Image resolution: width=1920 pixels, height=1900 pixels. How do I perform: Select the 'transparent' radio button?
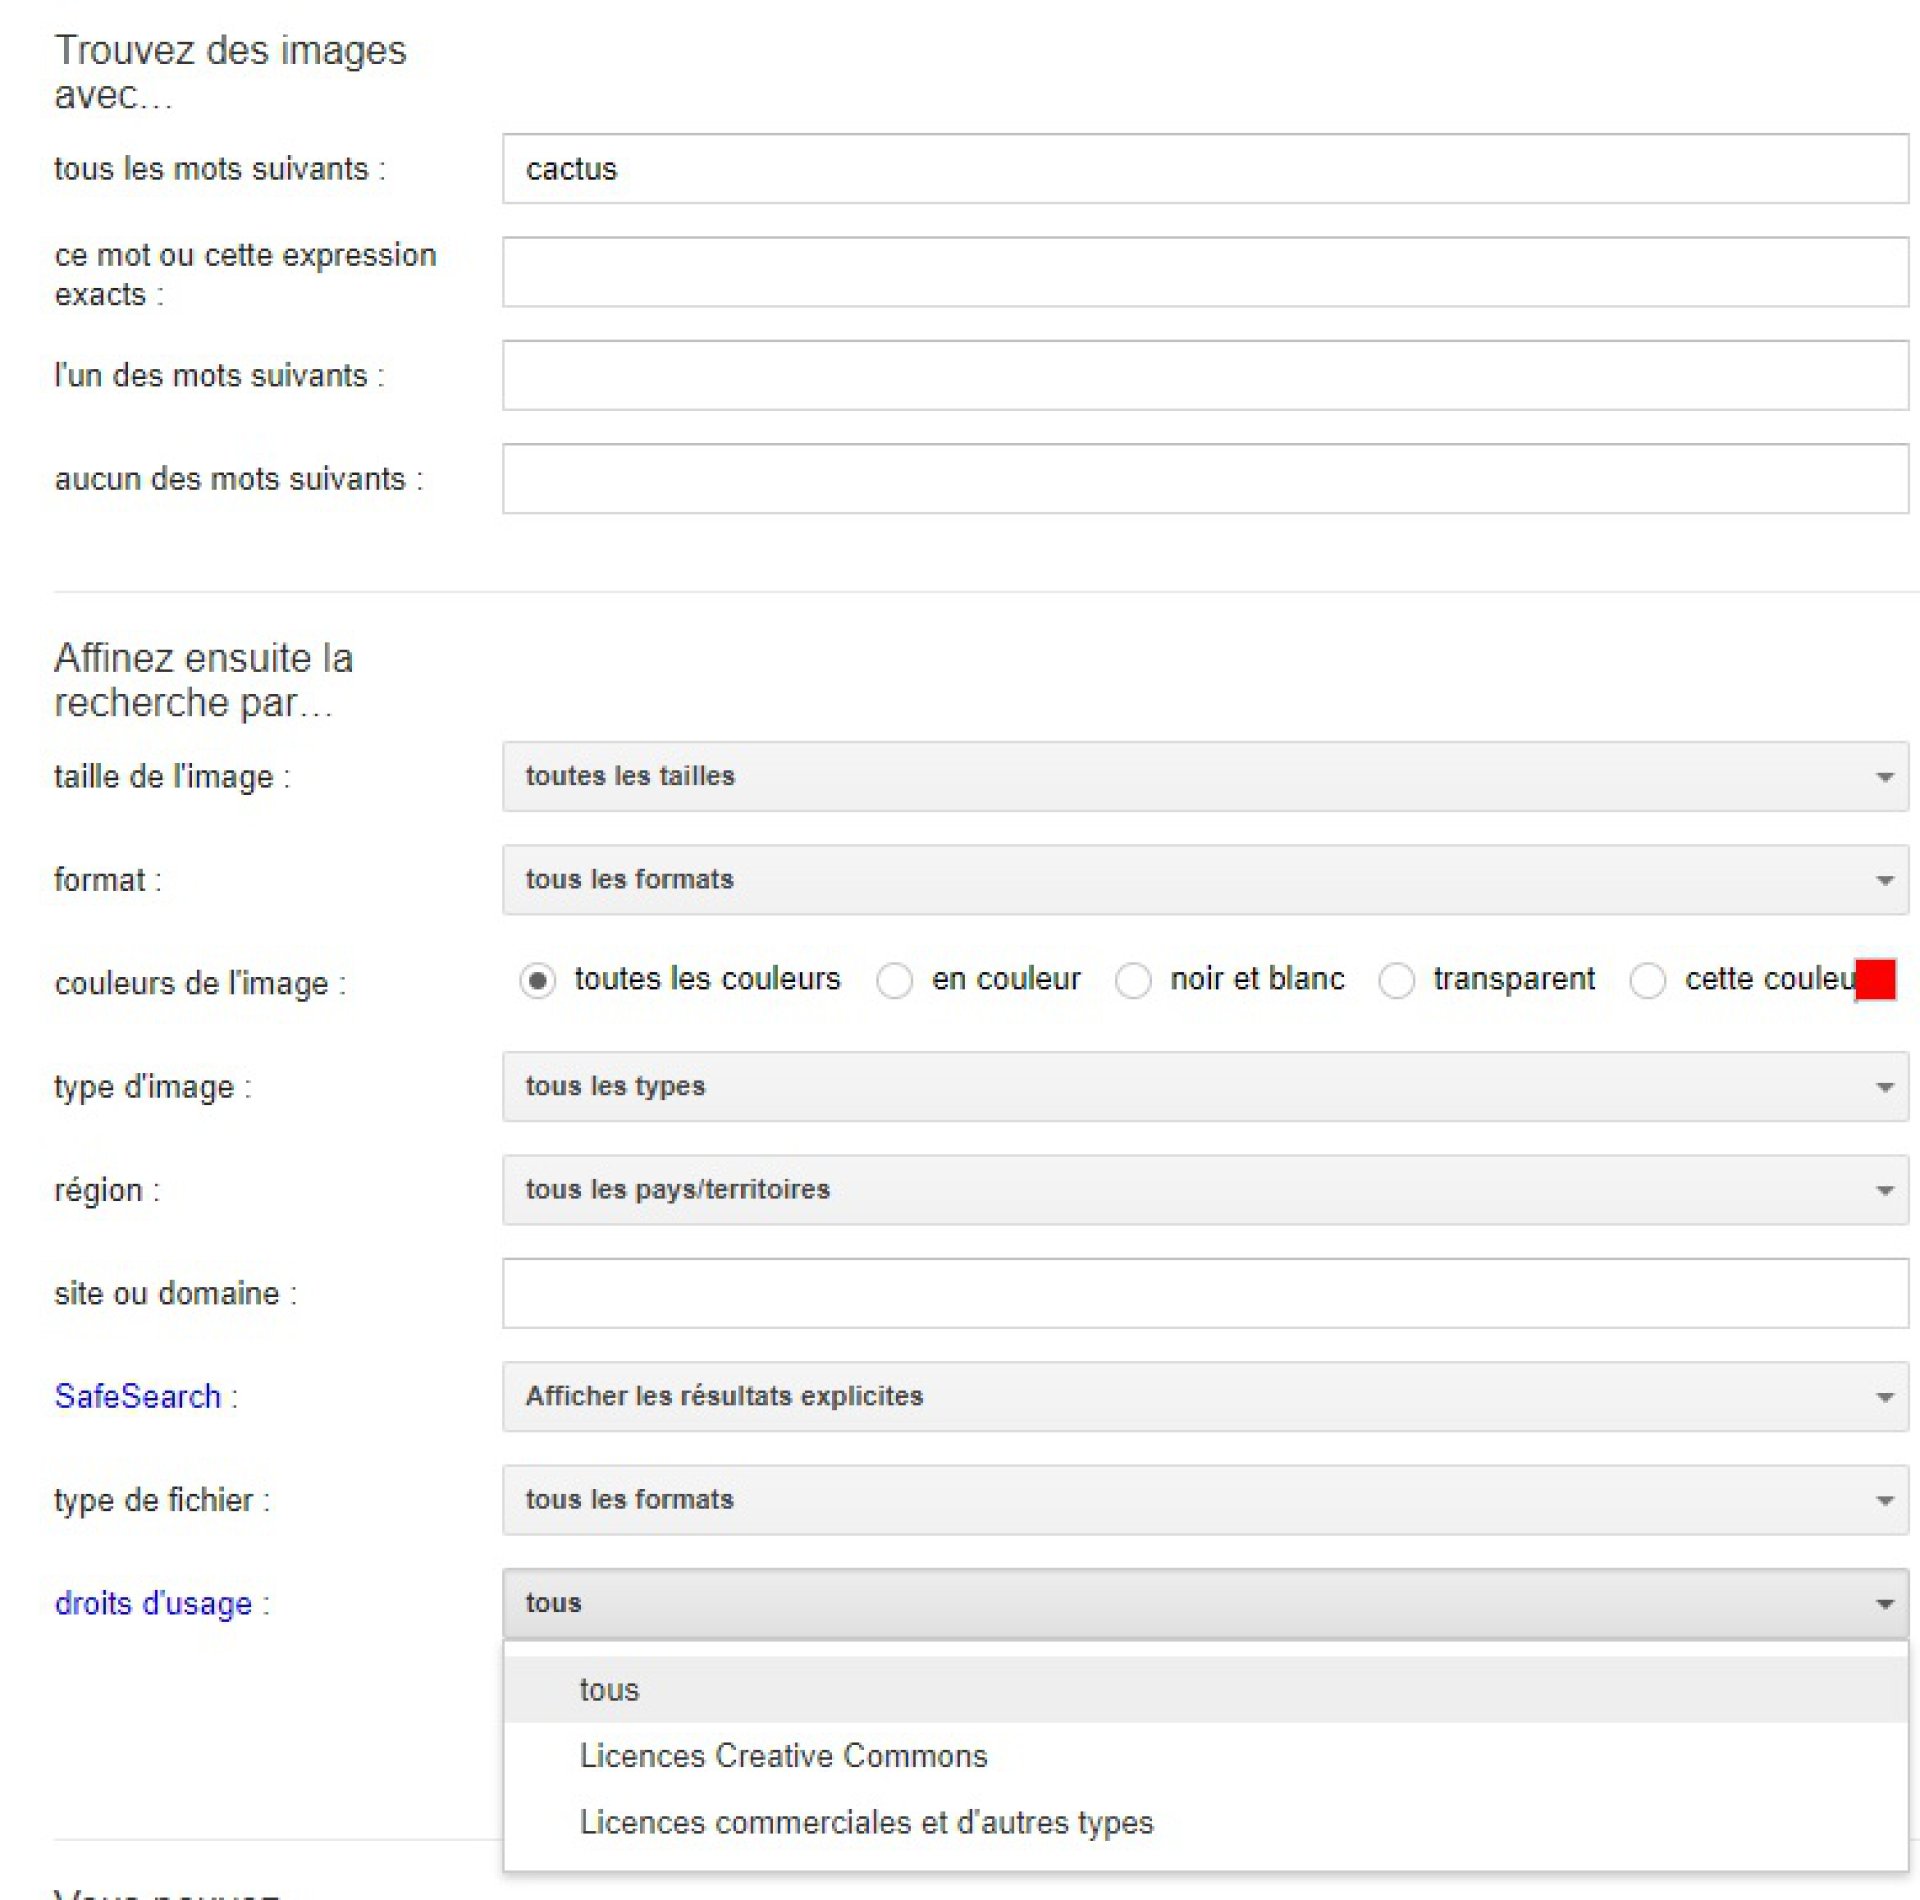1396,981
